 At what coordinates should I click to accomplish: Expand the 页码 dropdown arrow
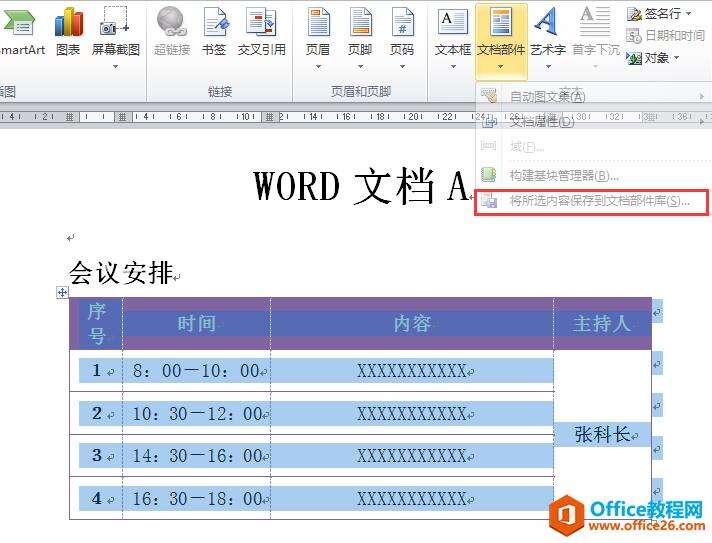(402, 67)
